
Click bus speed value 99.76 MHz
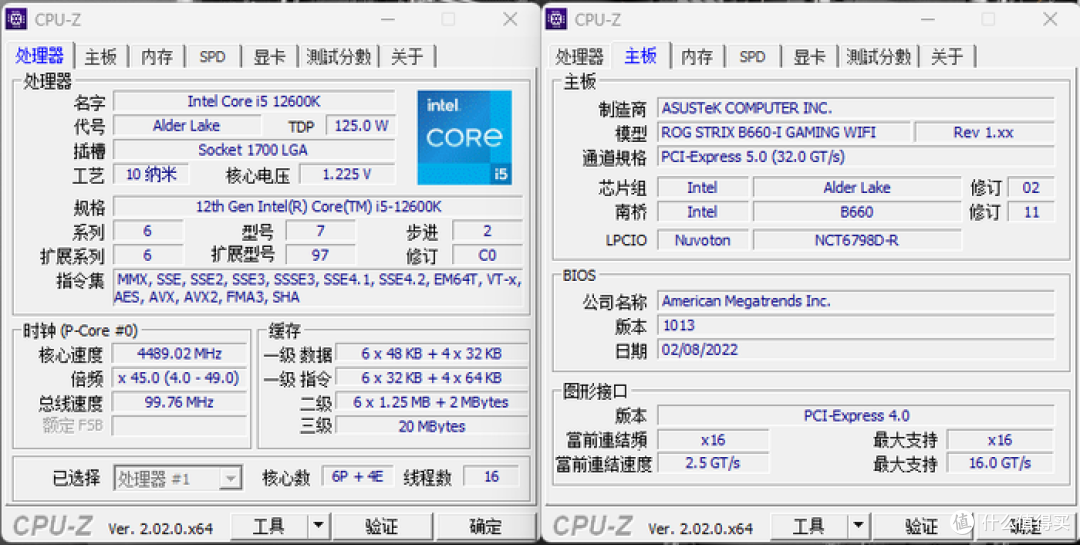point(179,402)
